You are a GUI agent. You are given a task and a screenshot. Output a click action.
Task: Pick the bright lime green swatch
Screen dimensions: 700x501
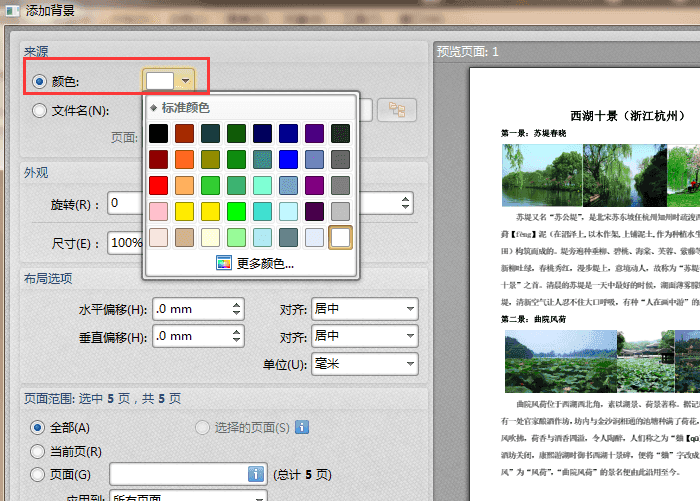pos(236,211)
